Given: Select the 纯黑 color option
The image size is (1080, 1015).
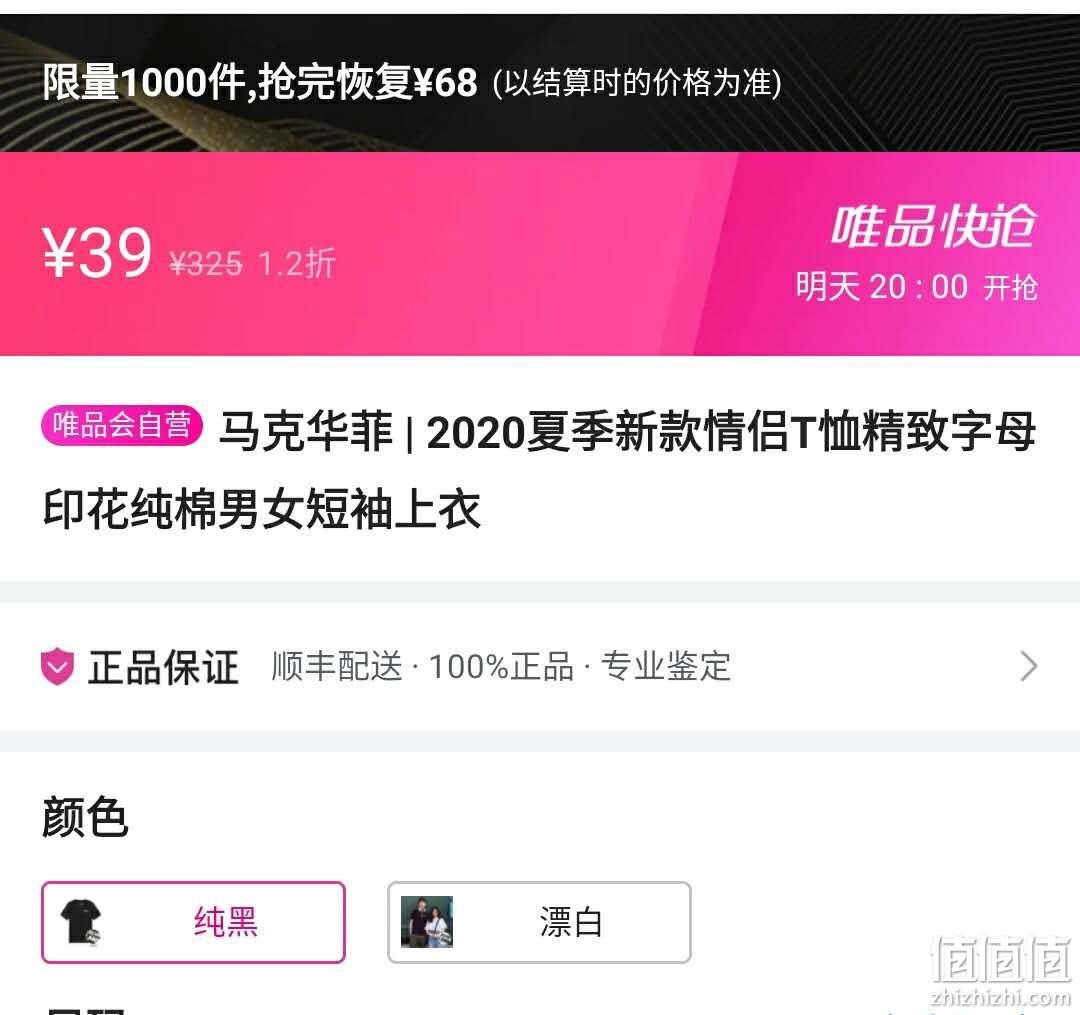Looking at the screenshot, I should 194,922.
